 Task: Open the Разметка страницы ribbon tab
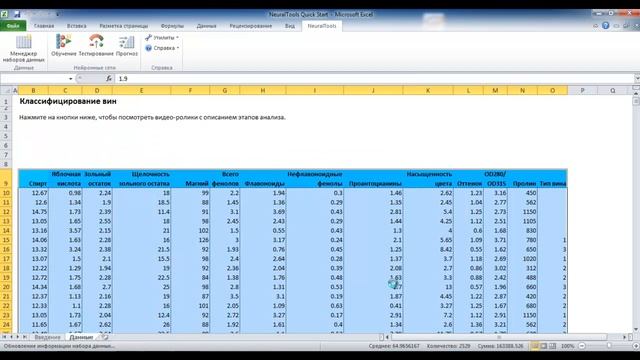coord(124,26)
